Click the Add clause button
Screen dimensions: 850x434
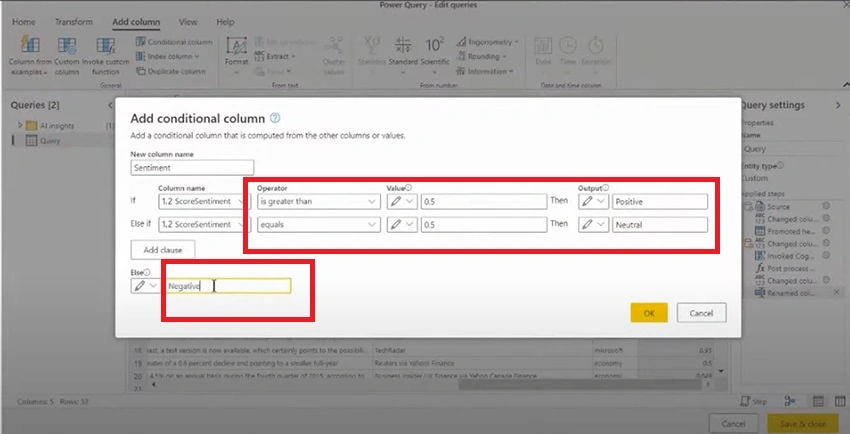coord(163,250)
